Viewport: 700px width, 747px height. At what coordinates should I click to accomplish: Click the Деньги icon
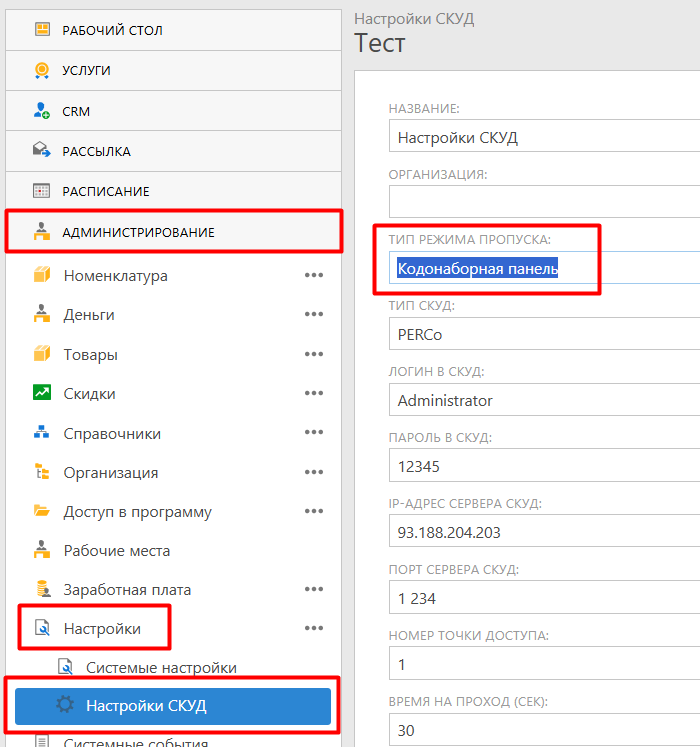42,314
